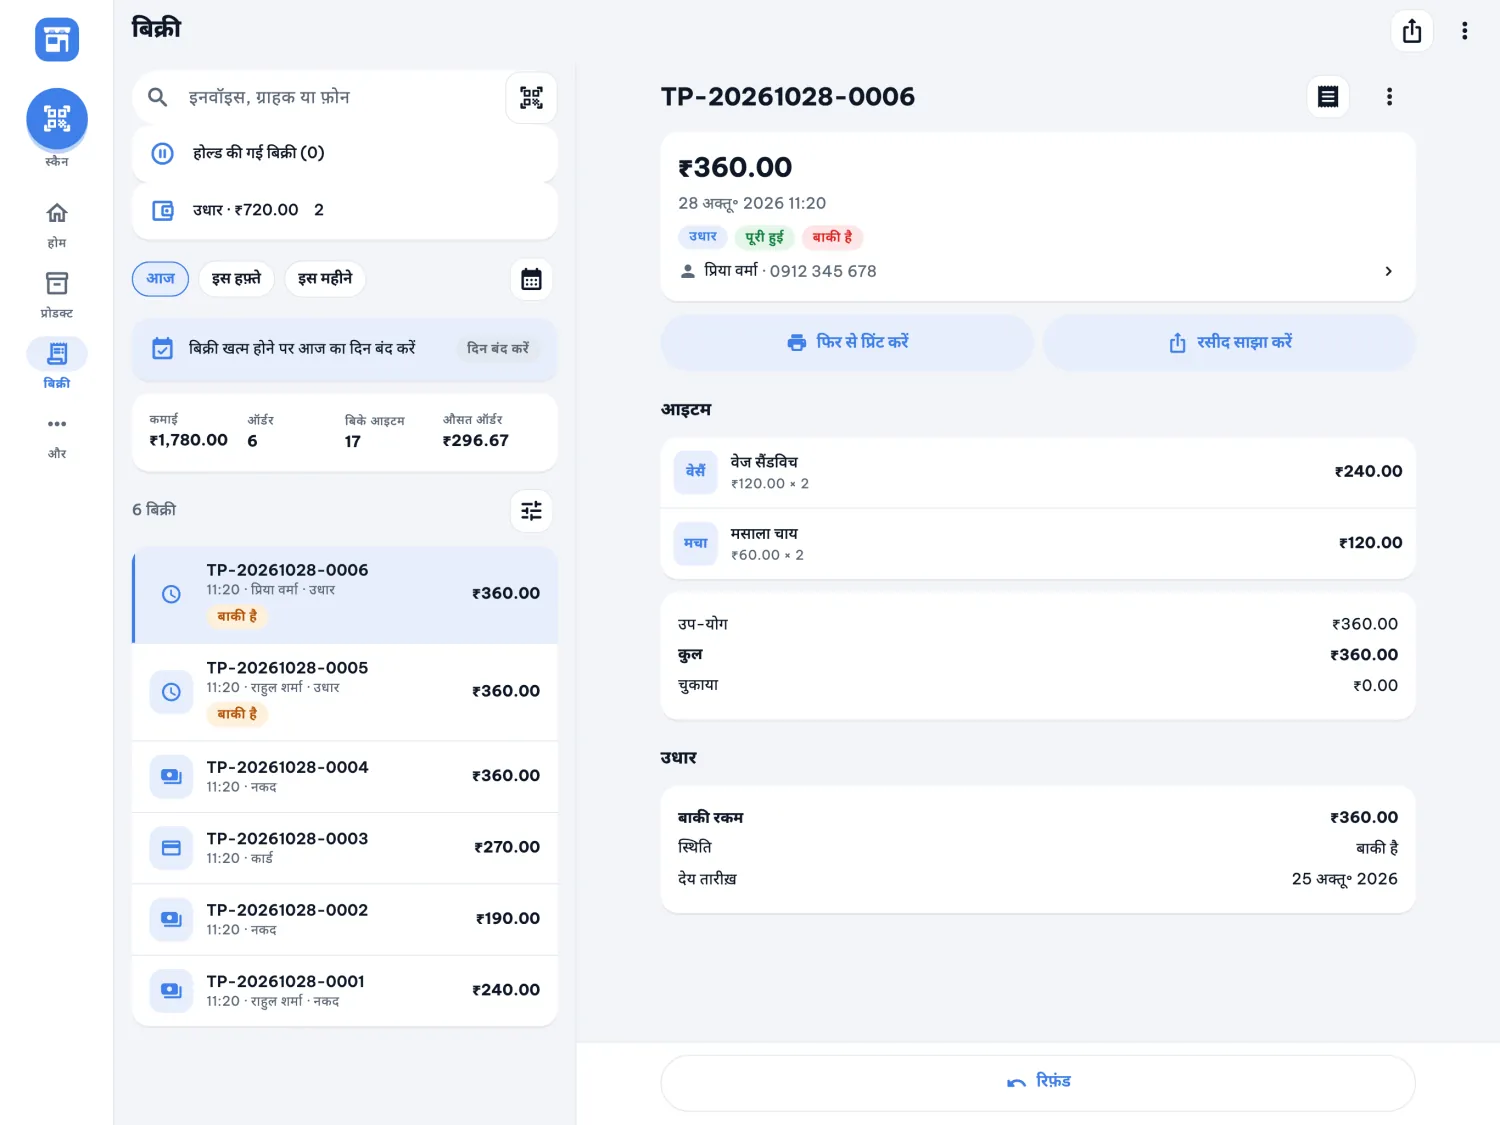Screen dimensions: 1500x1125
Task: Click the उधार tag under the amount
Action: [703, 237]
